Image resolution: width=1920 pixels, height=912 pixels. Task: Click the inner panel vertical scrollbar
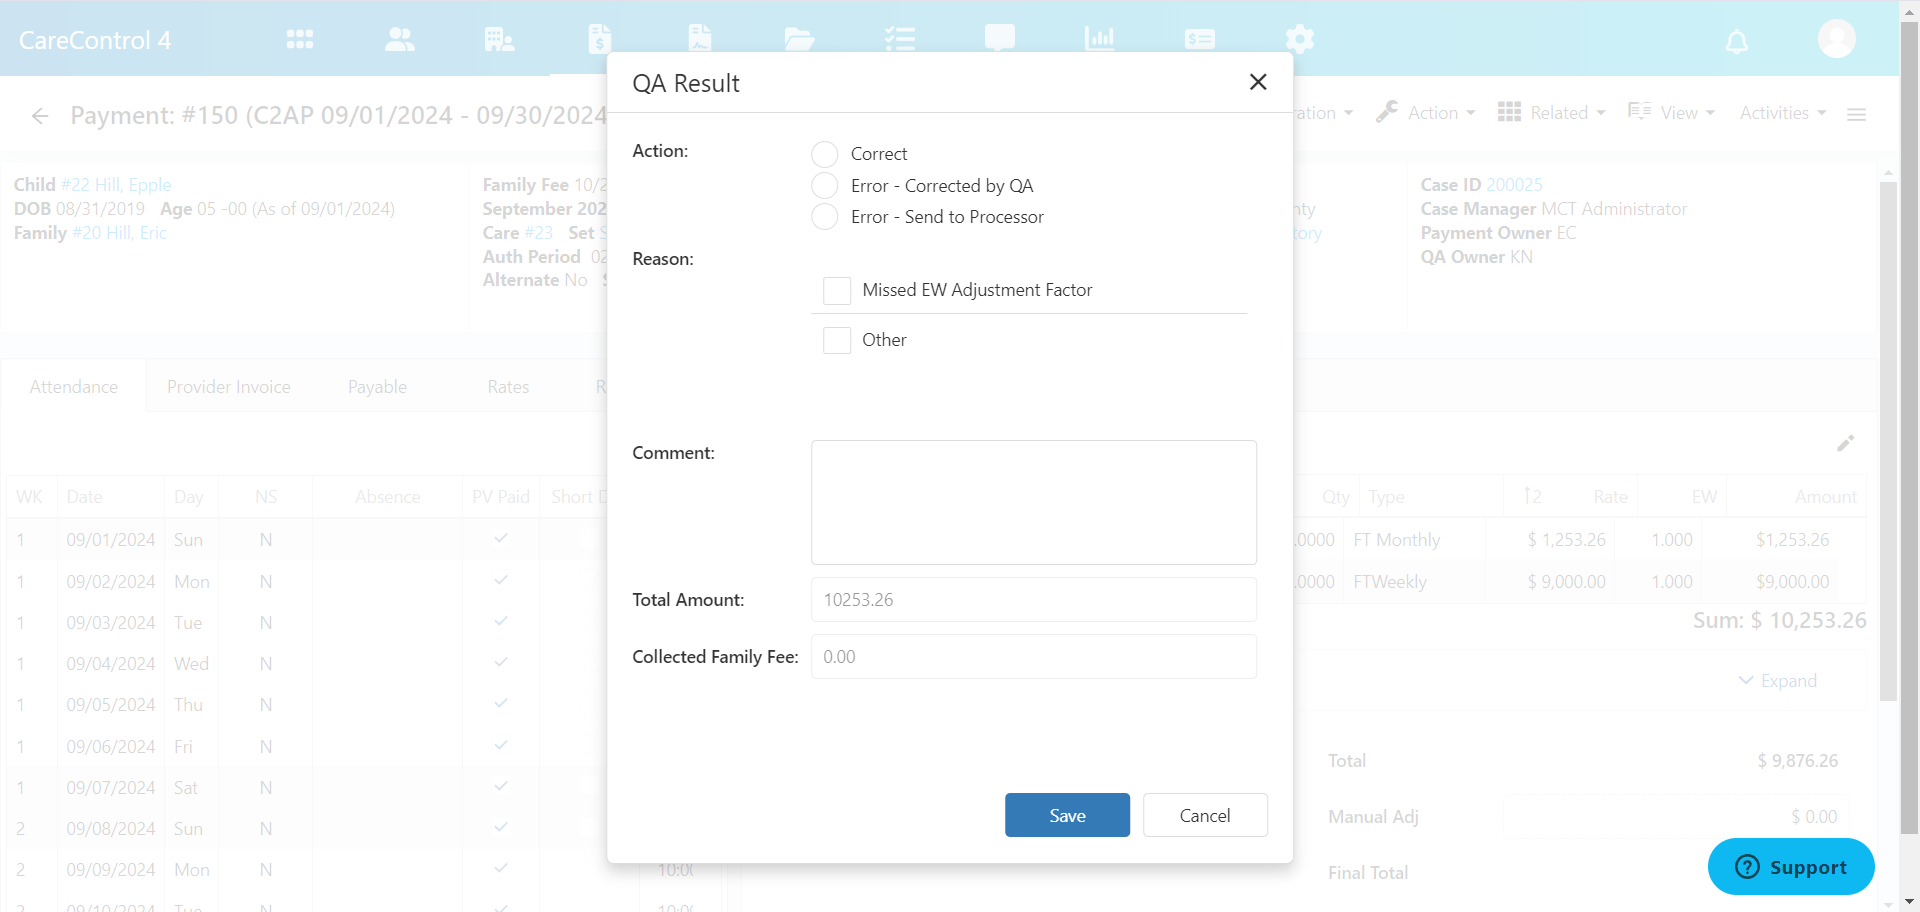click(x=1888, y=440)
